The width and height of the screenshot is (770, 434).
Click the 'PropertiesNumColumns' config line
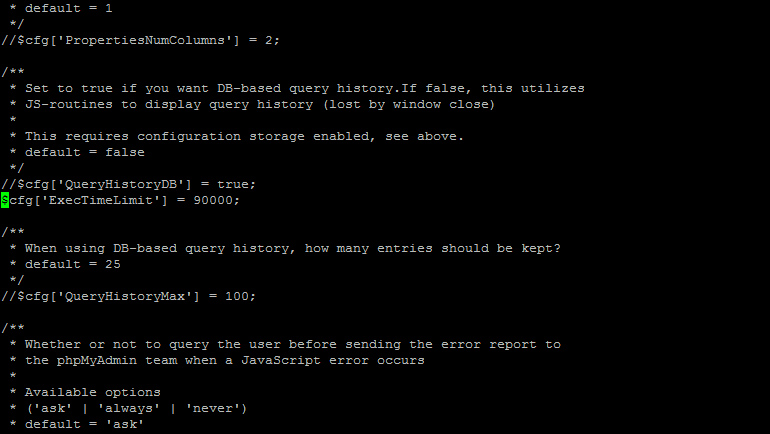(140, 40)
